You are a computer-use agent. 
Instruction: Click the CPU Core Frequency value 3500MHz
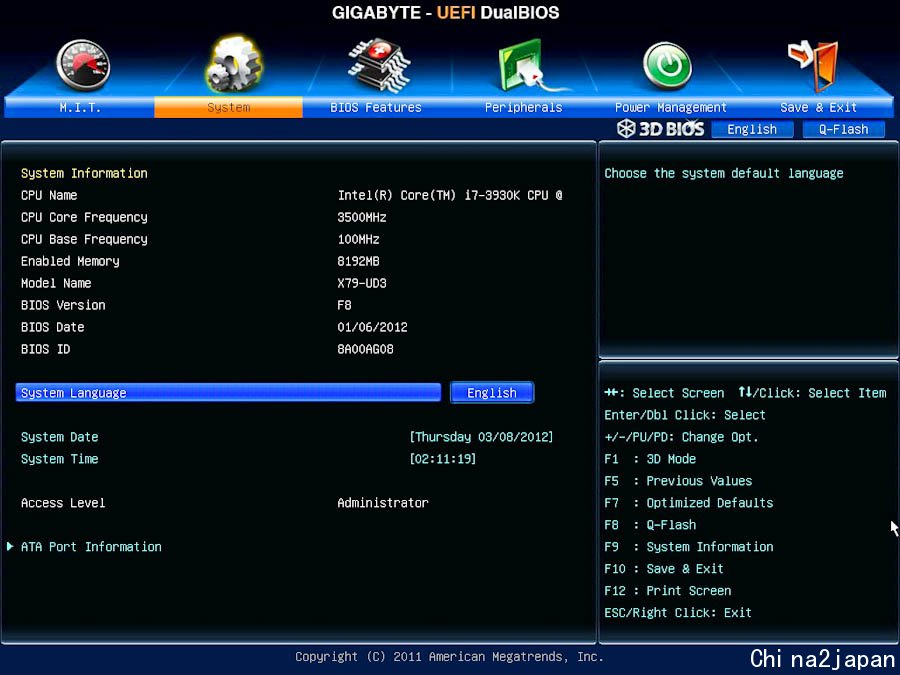(x=362, y=218)
